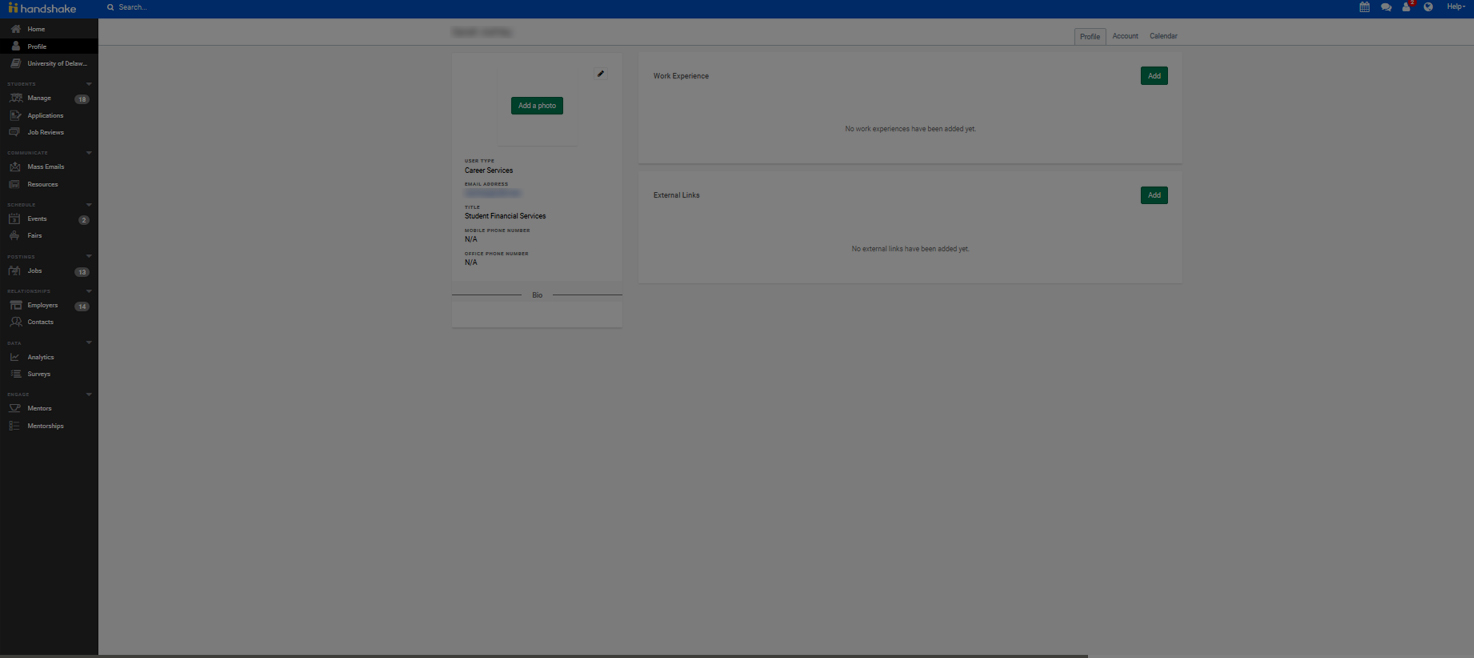Viewport: 1474px width, 658px height.
Task: Open the Job Reviews icon
Action: 15,132
